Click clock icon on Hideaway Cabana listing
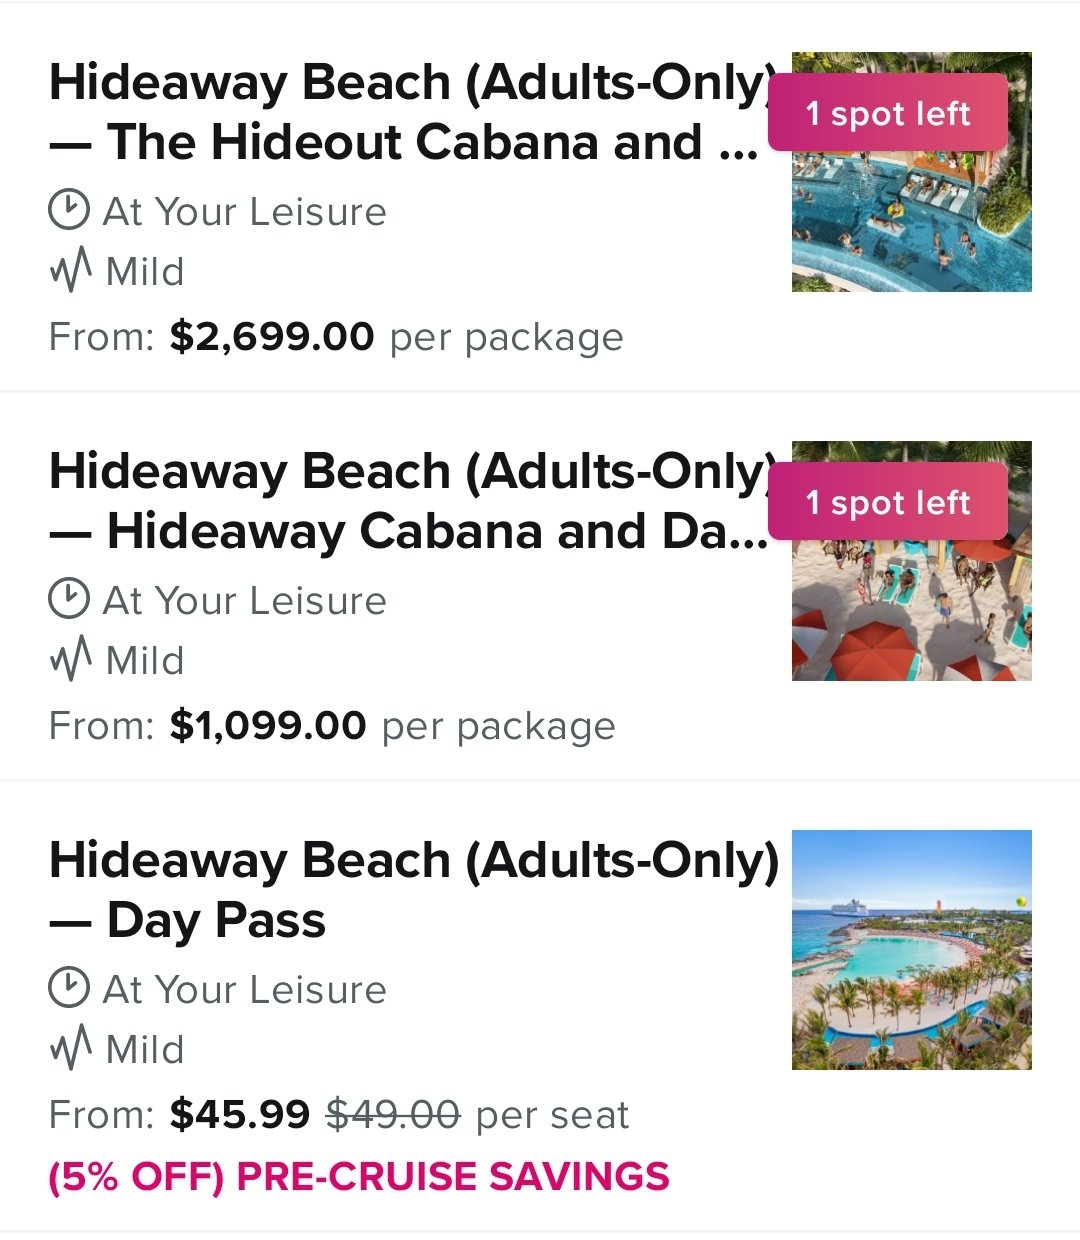Image resolution: width=1080 pixels, height=1240 pixels. pyautogui.click(x=68, y=600)
